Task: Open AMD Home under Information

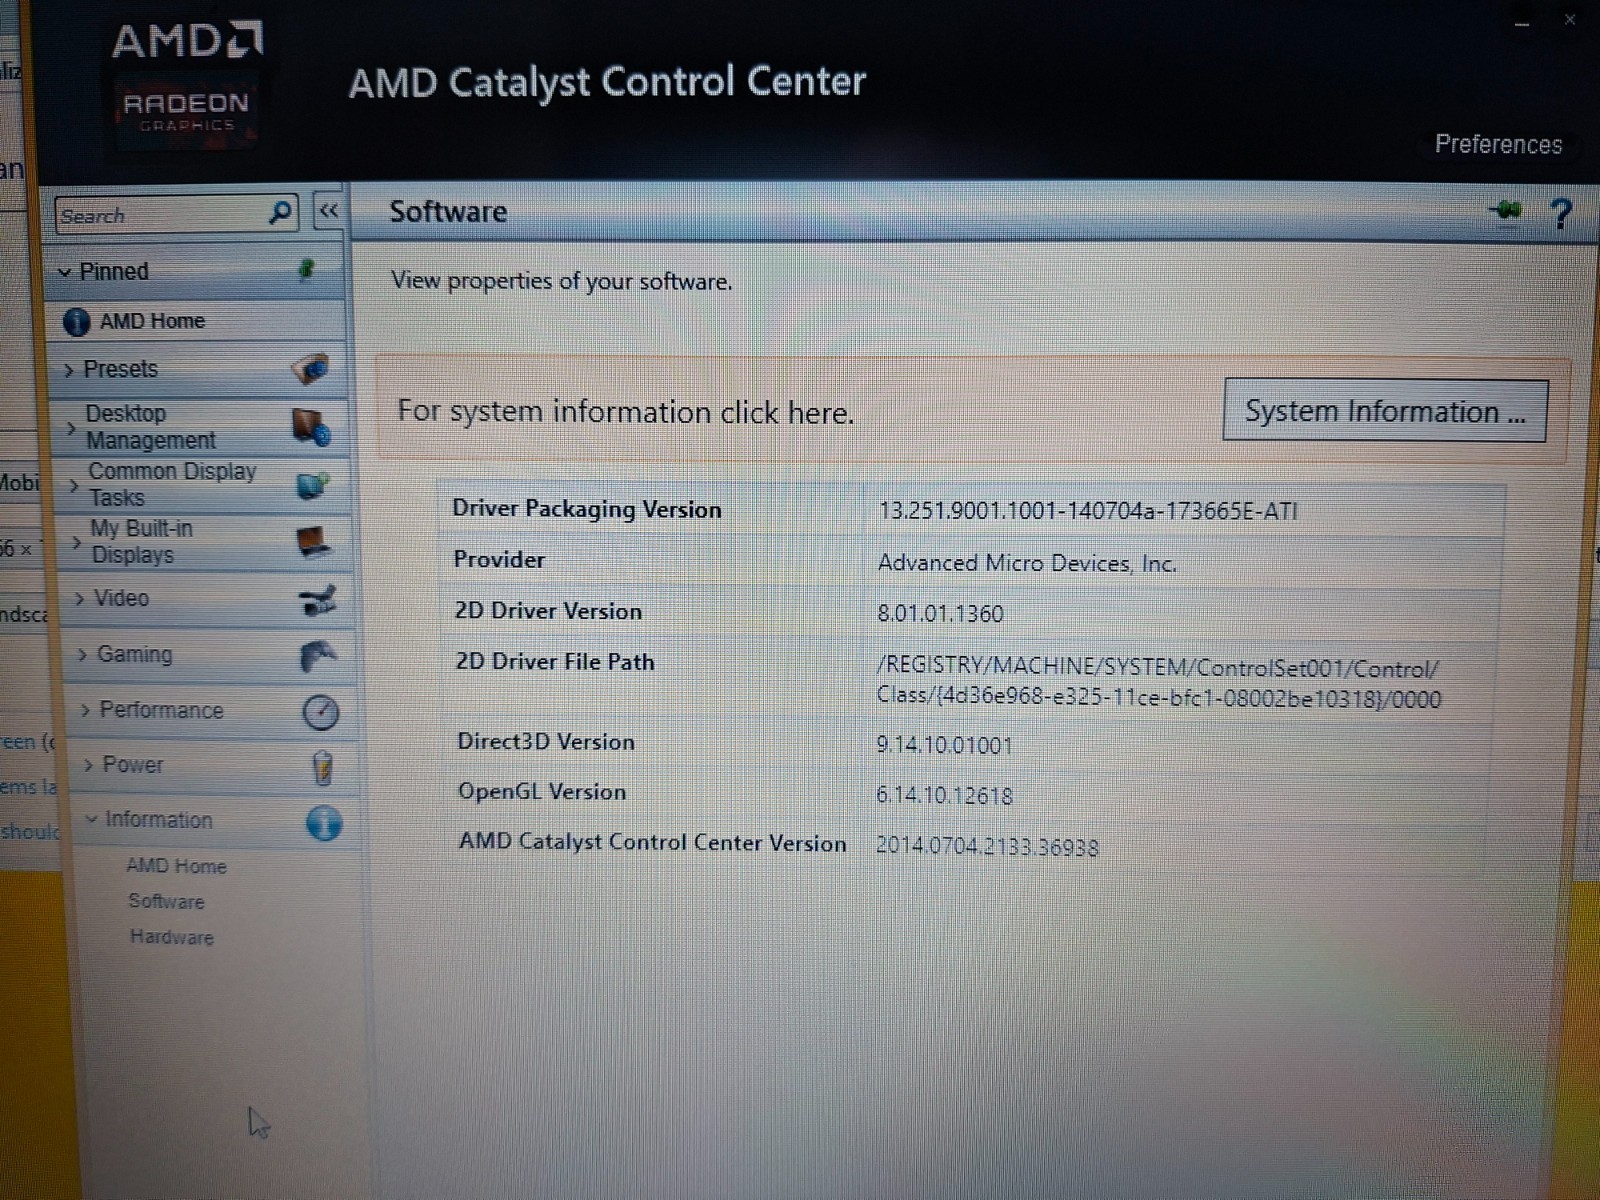Action: tap(176, 866)
